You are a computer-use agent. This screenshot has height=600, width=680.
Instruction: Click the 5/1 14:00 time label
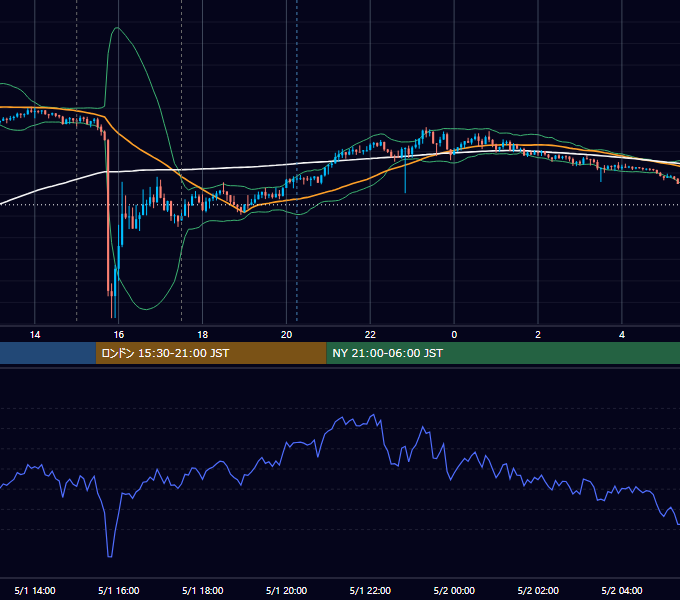coord(35,590)
